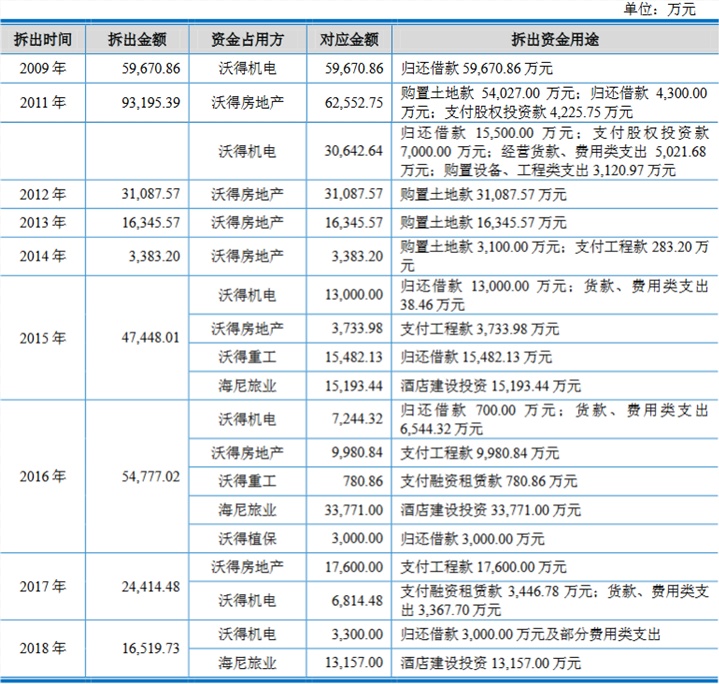The width and height of the screenshot is (719, 684).
Task: Select the 2012 年 cell
Action: click(x=43, y=194)
